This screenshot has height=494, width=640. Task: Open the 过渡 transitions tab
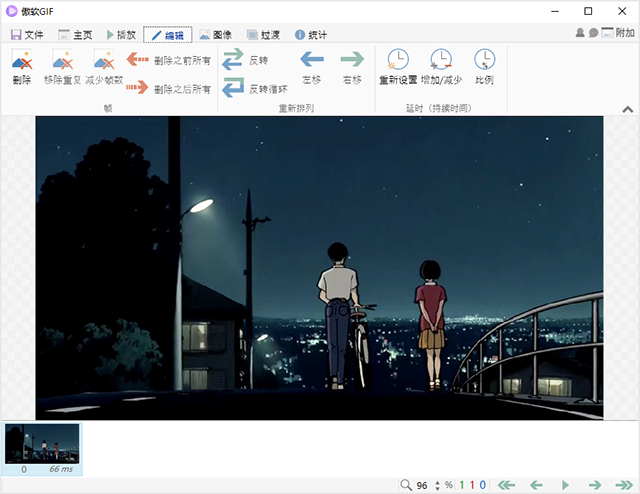pyautogui.click(x=264, y=35)
